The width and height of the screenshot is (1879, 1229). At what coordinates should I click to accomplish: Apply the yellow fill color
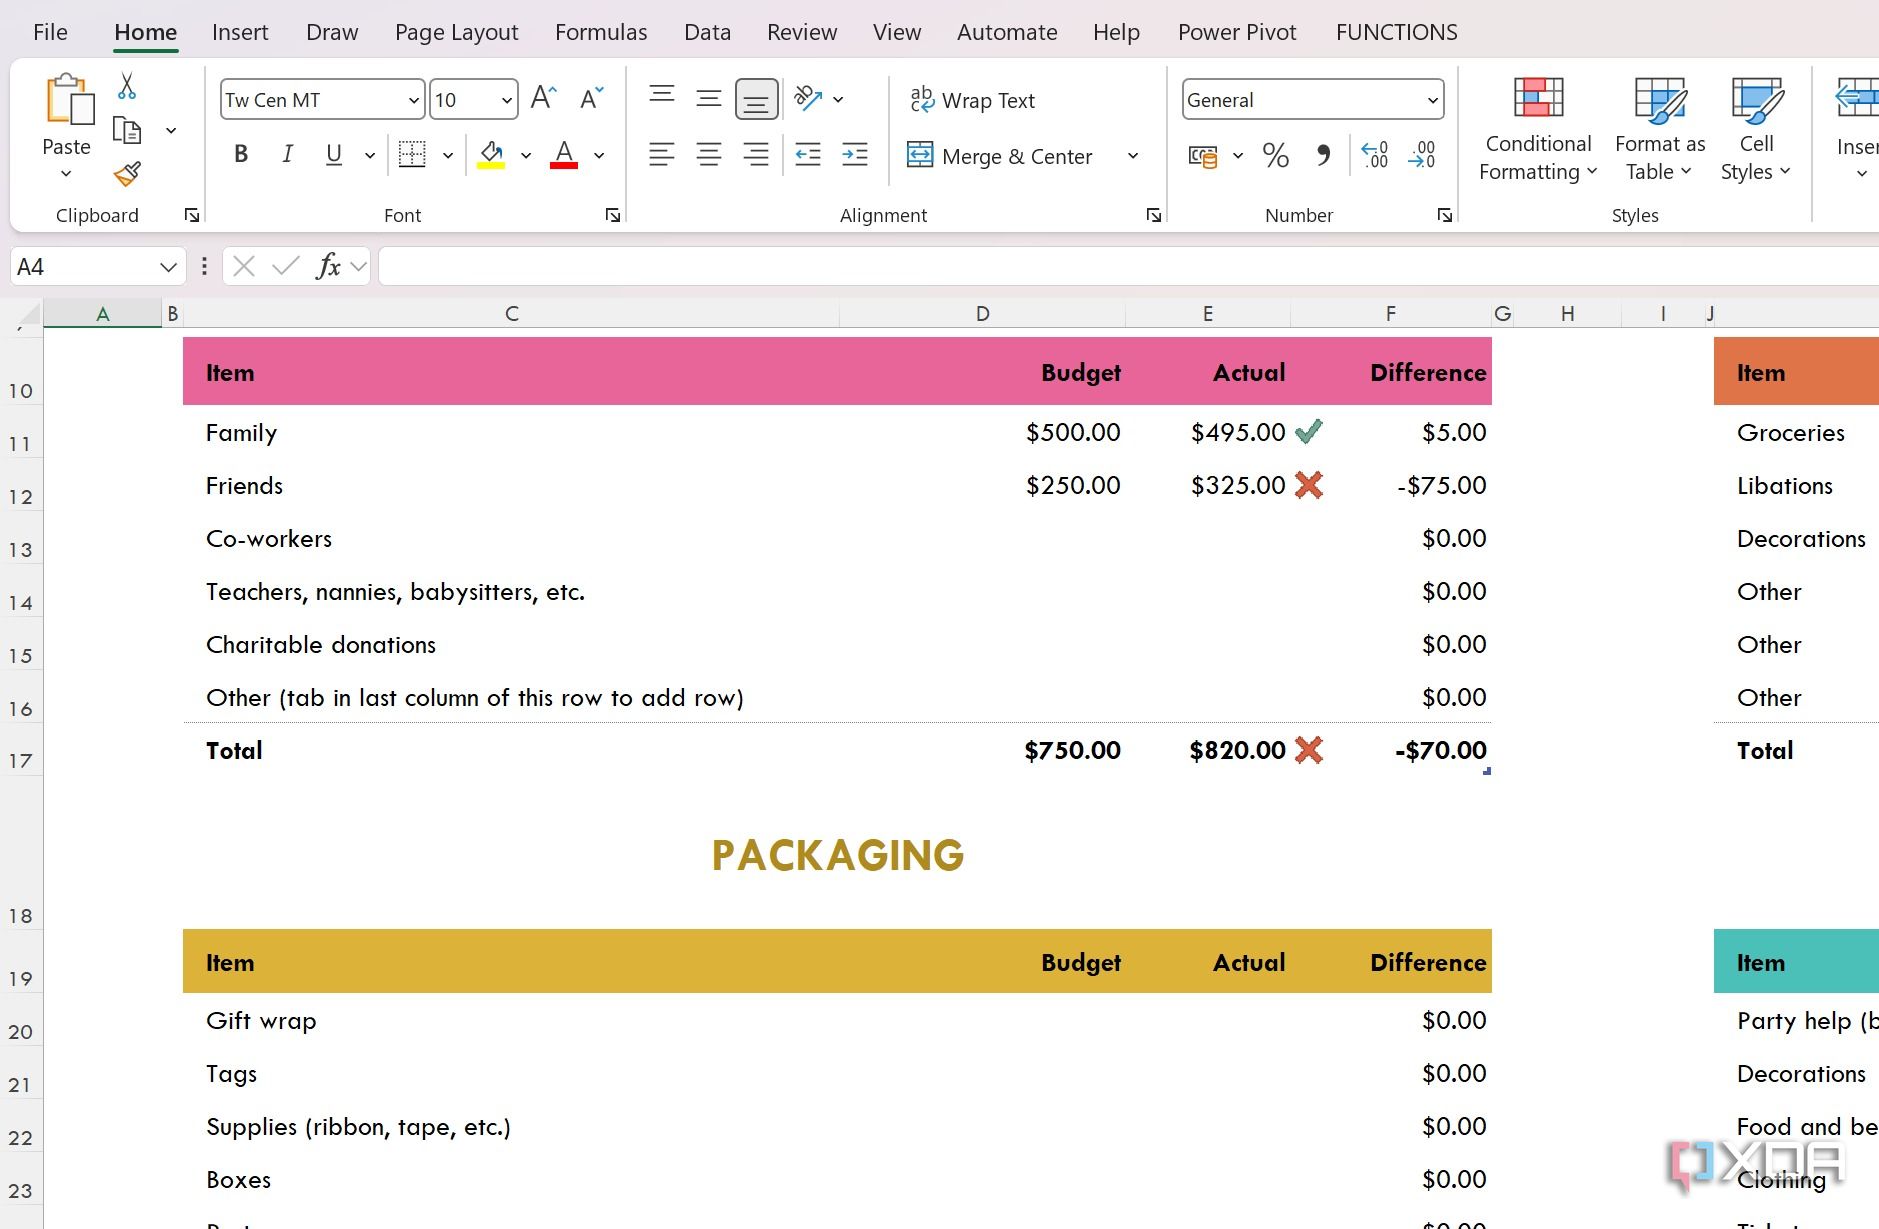click(x=490, y=154)
